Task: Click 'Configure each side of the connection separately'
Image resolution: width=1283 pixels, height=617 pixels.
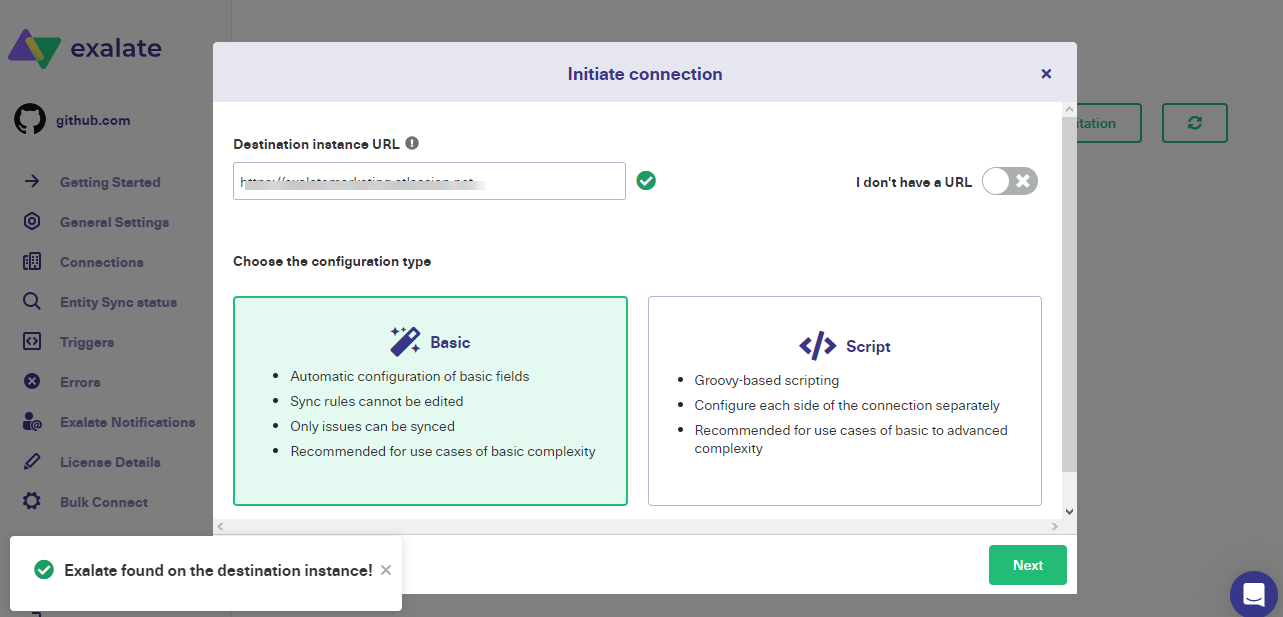Action: (847, 405)
